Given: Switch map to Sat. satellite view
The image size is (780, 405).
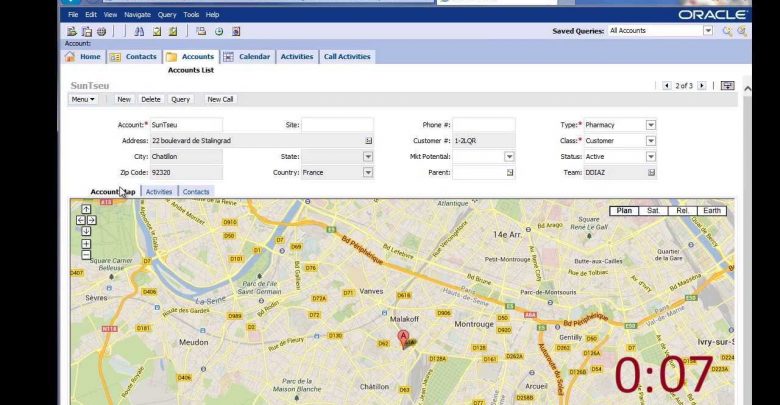Looking at the screenshot, I should tap(653, 211).
